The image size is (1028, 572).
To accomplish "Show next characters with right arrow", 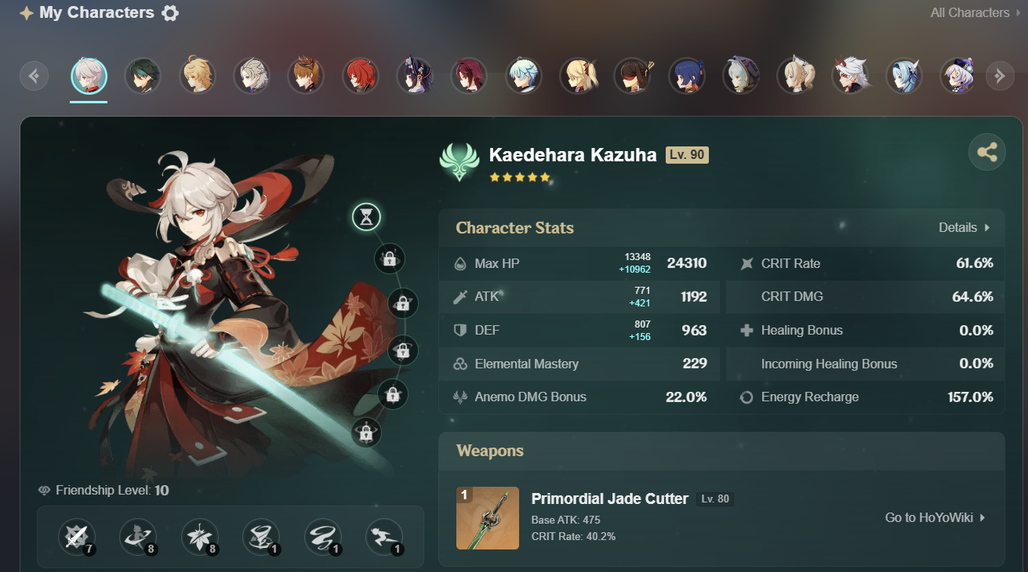I will pos(1000,76).
